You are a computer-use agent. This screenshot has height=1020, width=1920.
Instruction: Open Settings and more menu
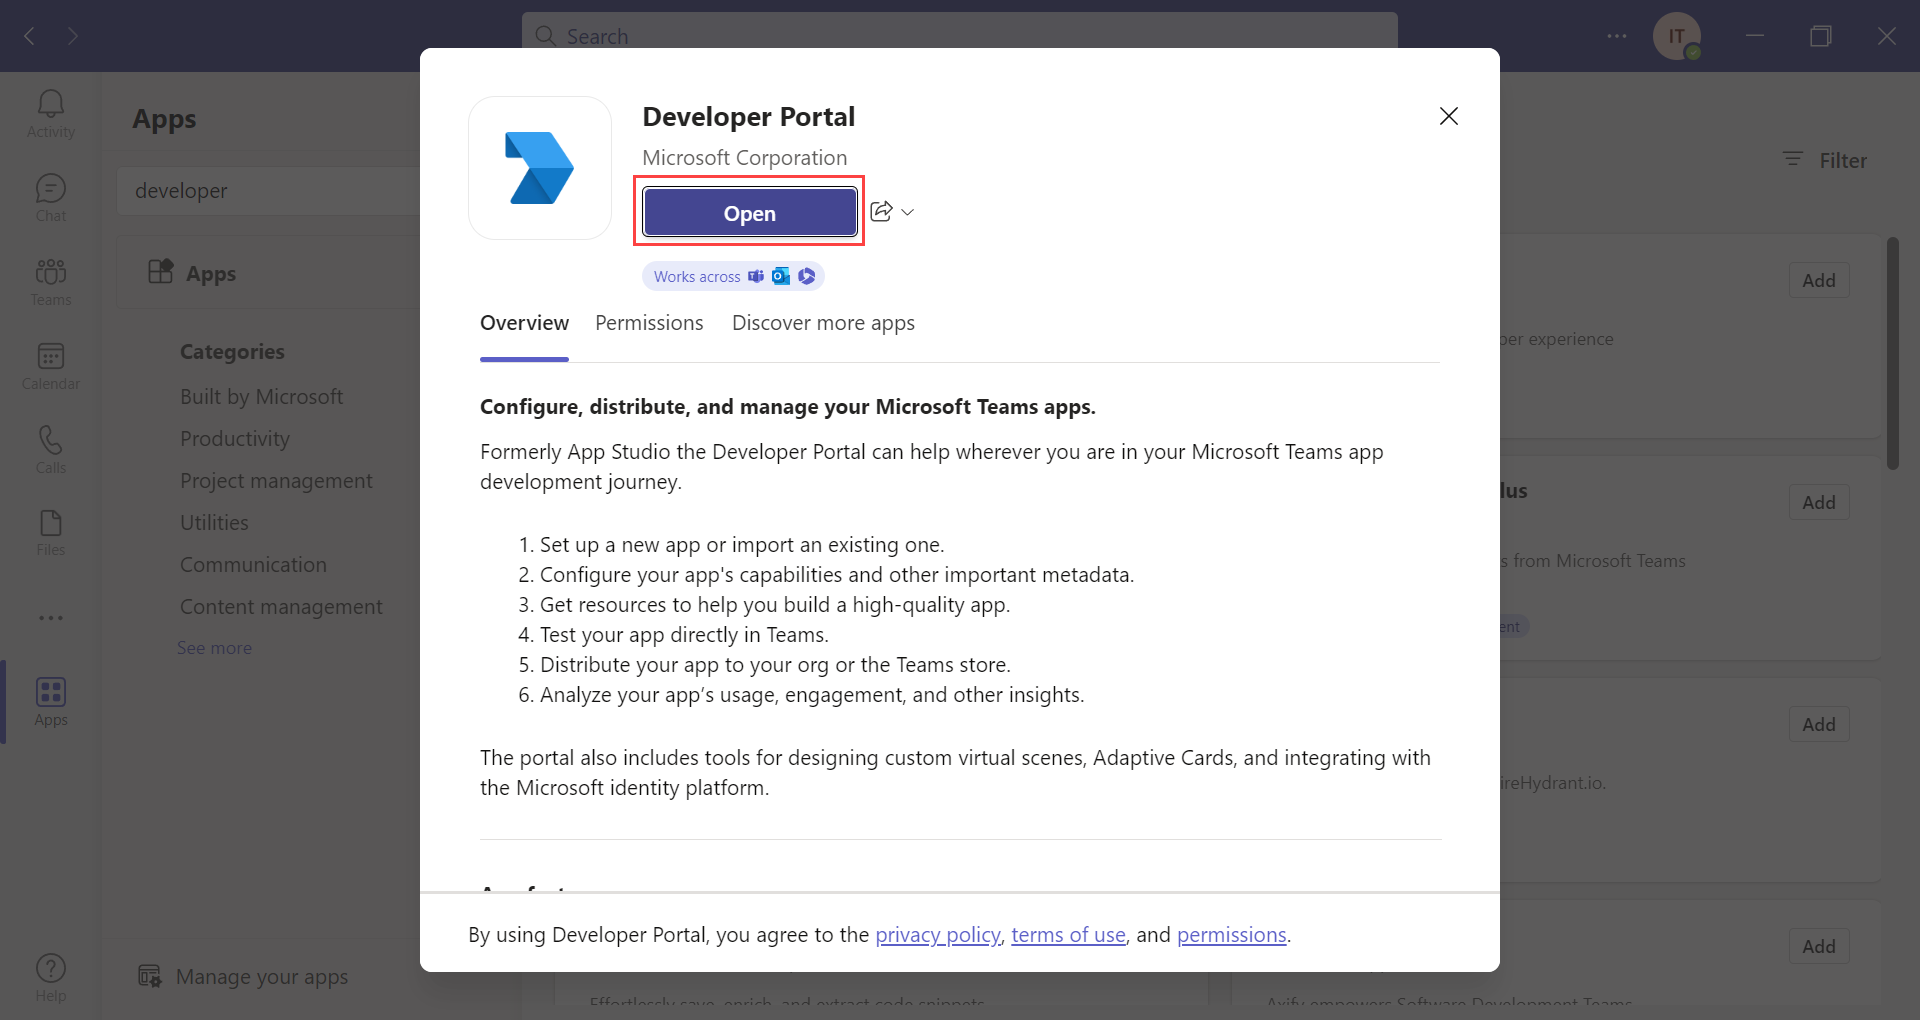pyautogui.click(x=1617, y=36)
